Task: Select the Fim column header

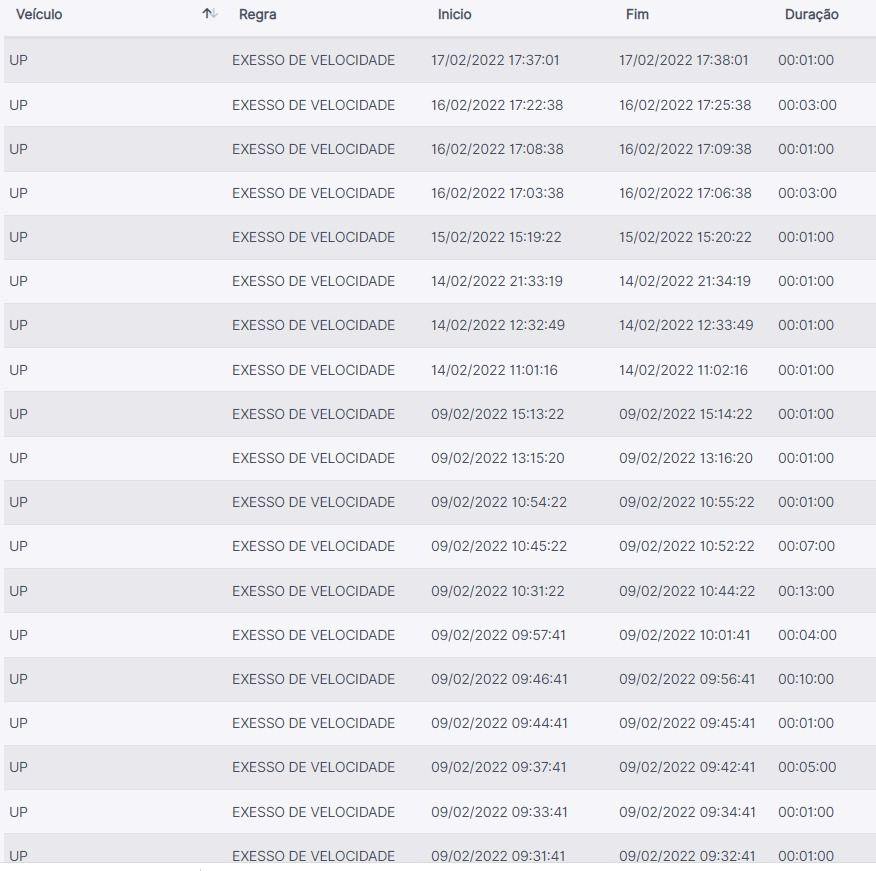Action: click(x=637, y=15)
